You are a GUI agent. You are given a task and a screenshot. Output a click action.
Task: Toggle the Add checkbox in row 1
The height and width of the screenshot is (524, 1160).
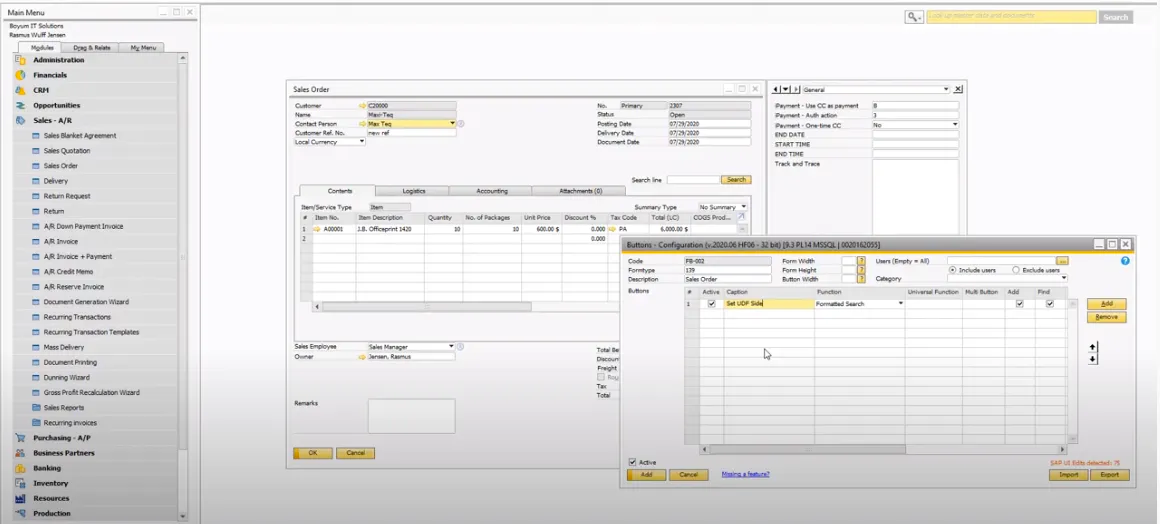pos(1019,303)
